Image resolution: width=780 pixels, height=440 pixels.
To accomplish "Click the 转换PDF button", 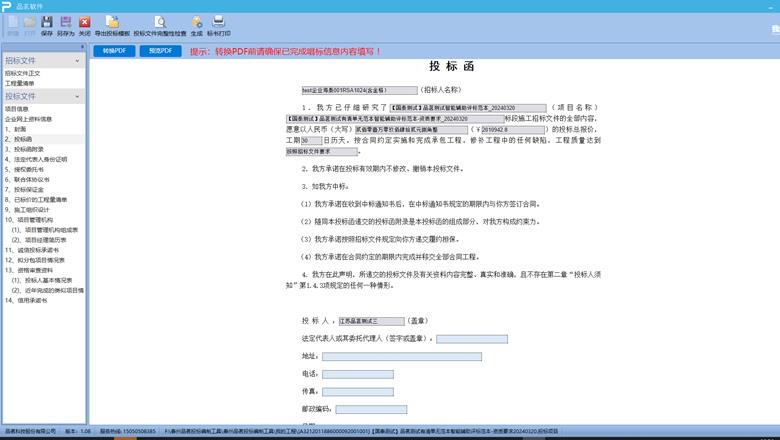I will (x=114, y=50).
